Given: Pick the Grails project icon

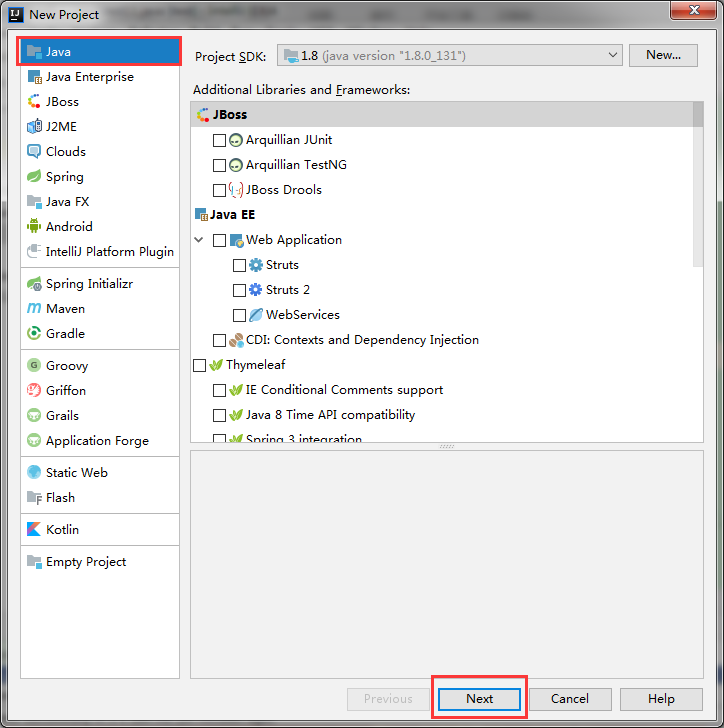Looking at the screenshot, I should tap(34, 416).
